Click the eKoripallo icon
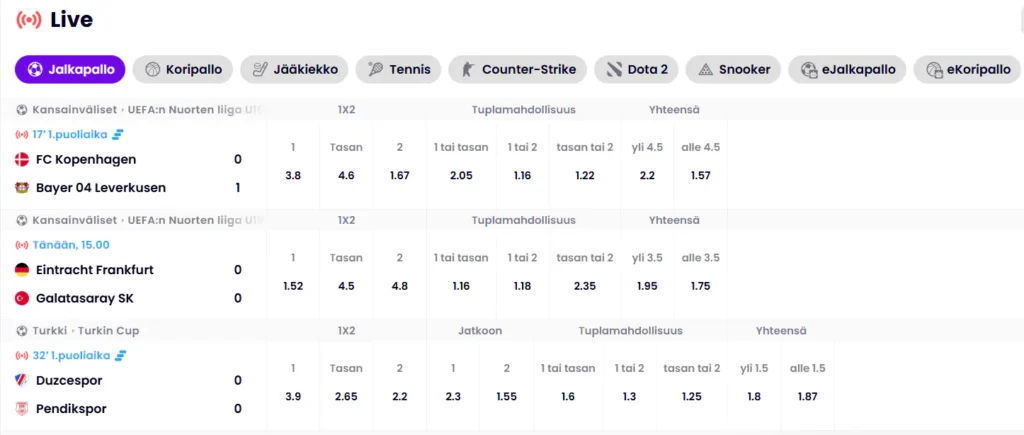Image resolution: width=1024 pixels, height=435 pixels. 934,69
